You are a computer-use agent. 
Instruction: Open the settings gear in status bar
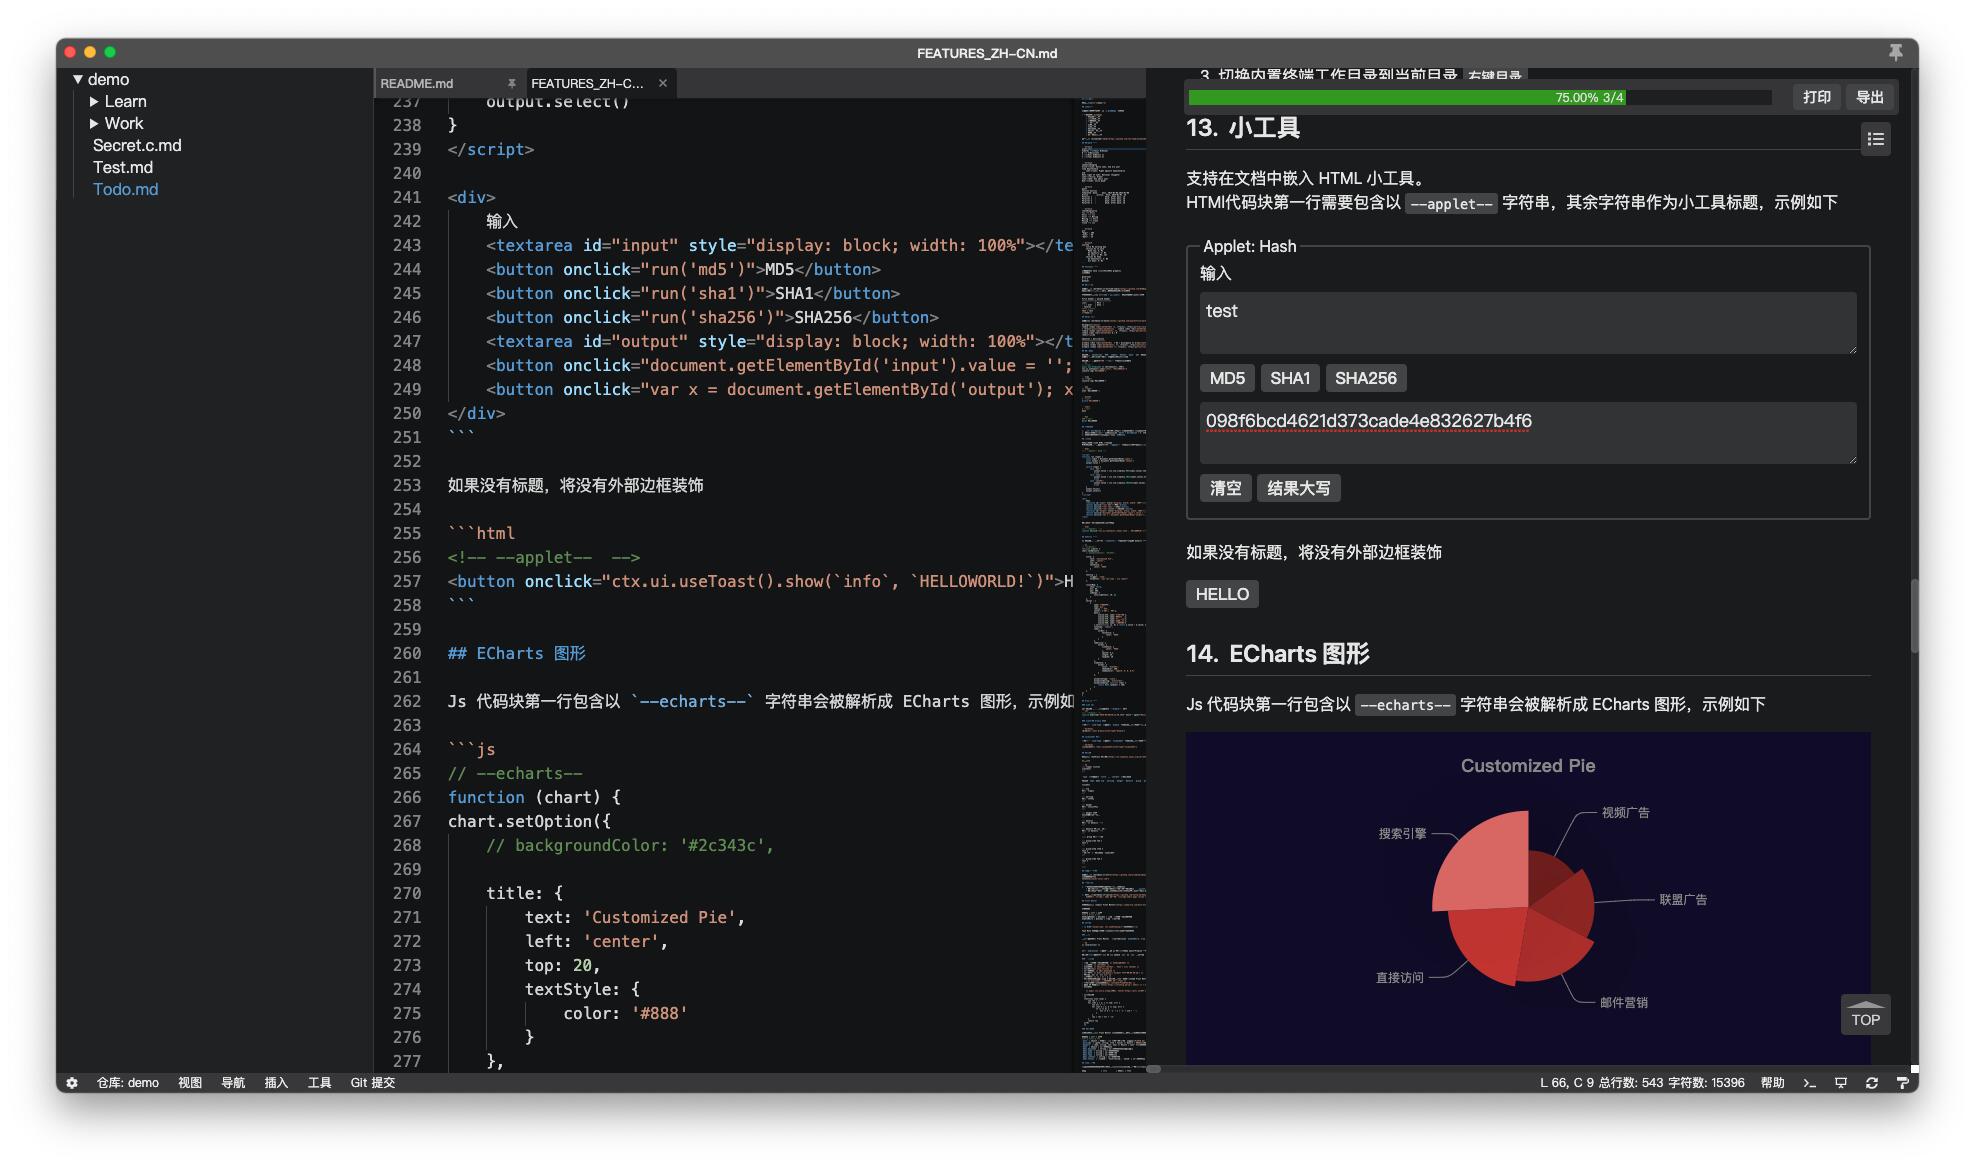click(x=72, y=1083)
